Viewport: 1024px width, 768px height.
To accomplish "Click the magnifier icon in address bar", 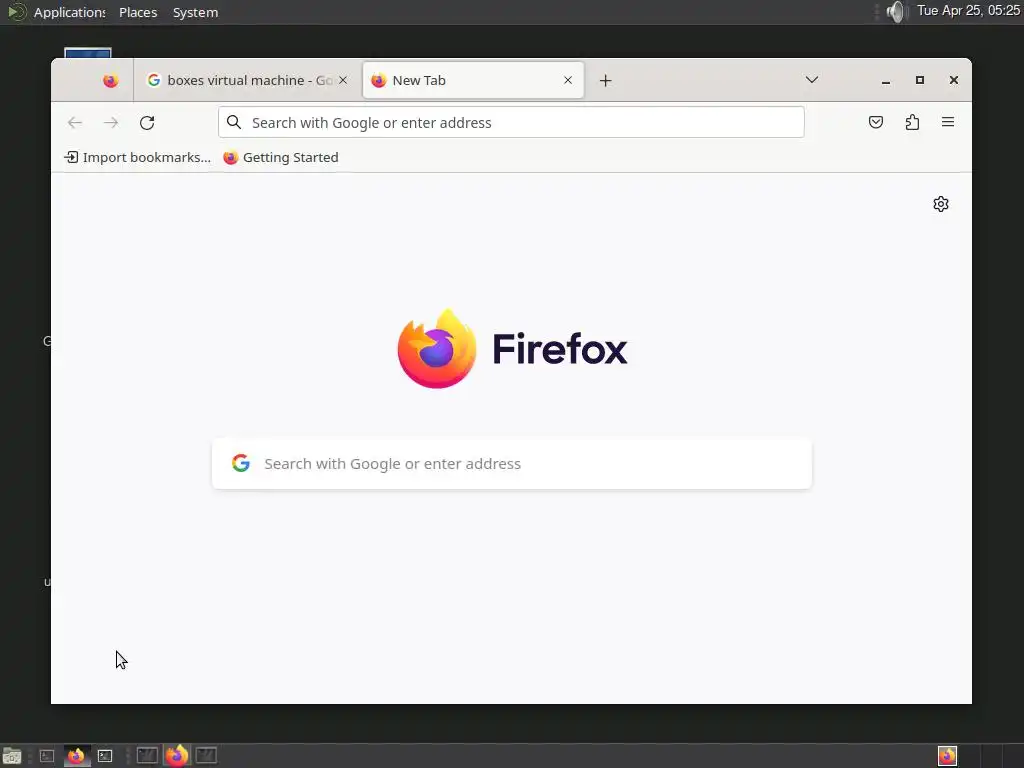I will (234, 122).
